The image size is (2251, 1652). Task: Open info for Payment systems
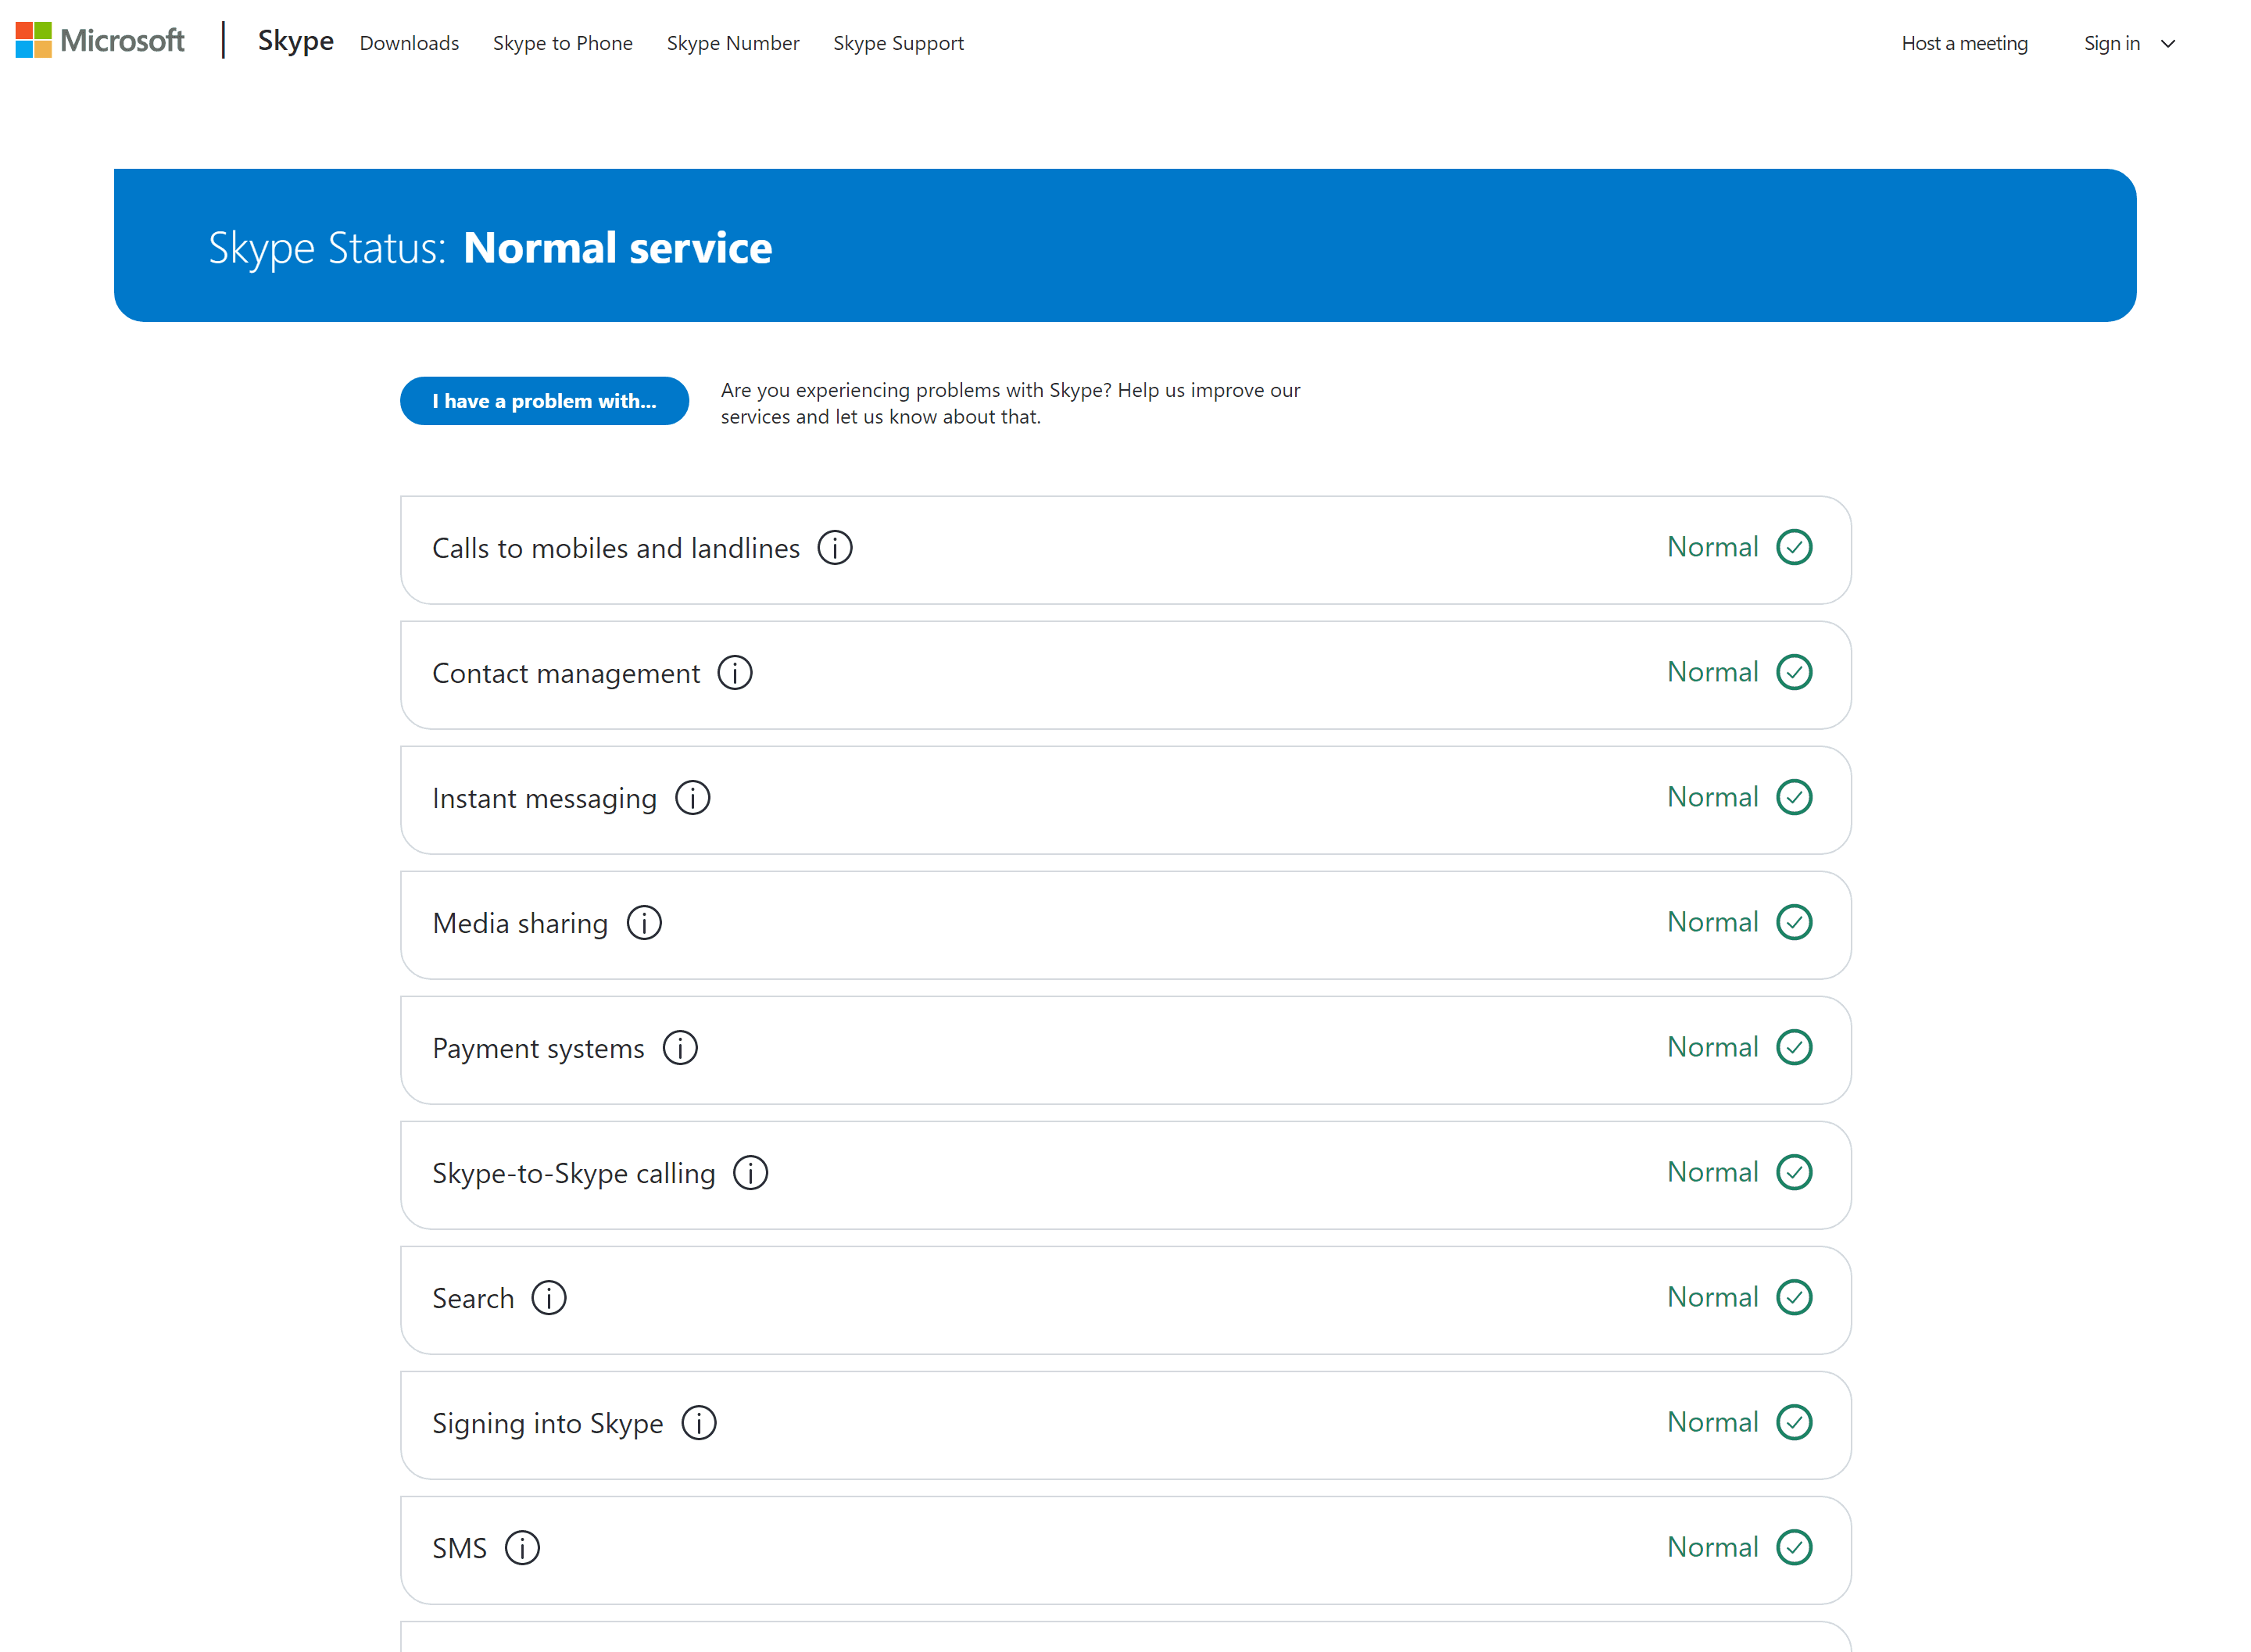pyautogui.click(x=680, y=1047)
